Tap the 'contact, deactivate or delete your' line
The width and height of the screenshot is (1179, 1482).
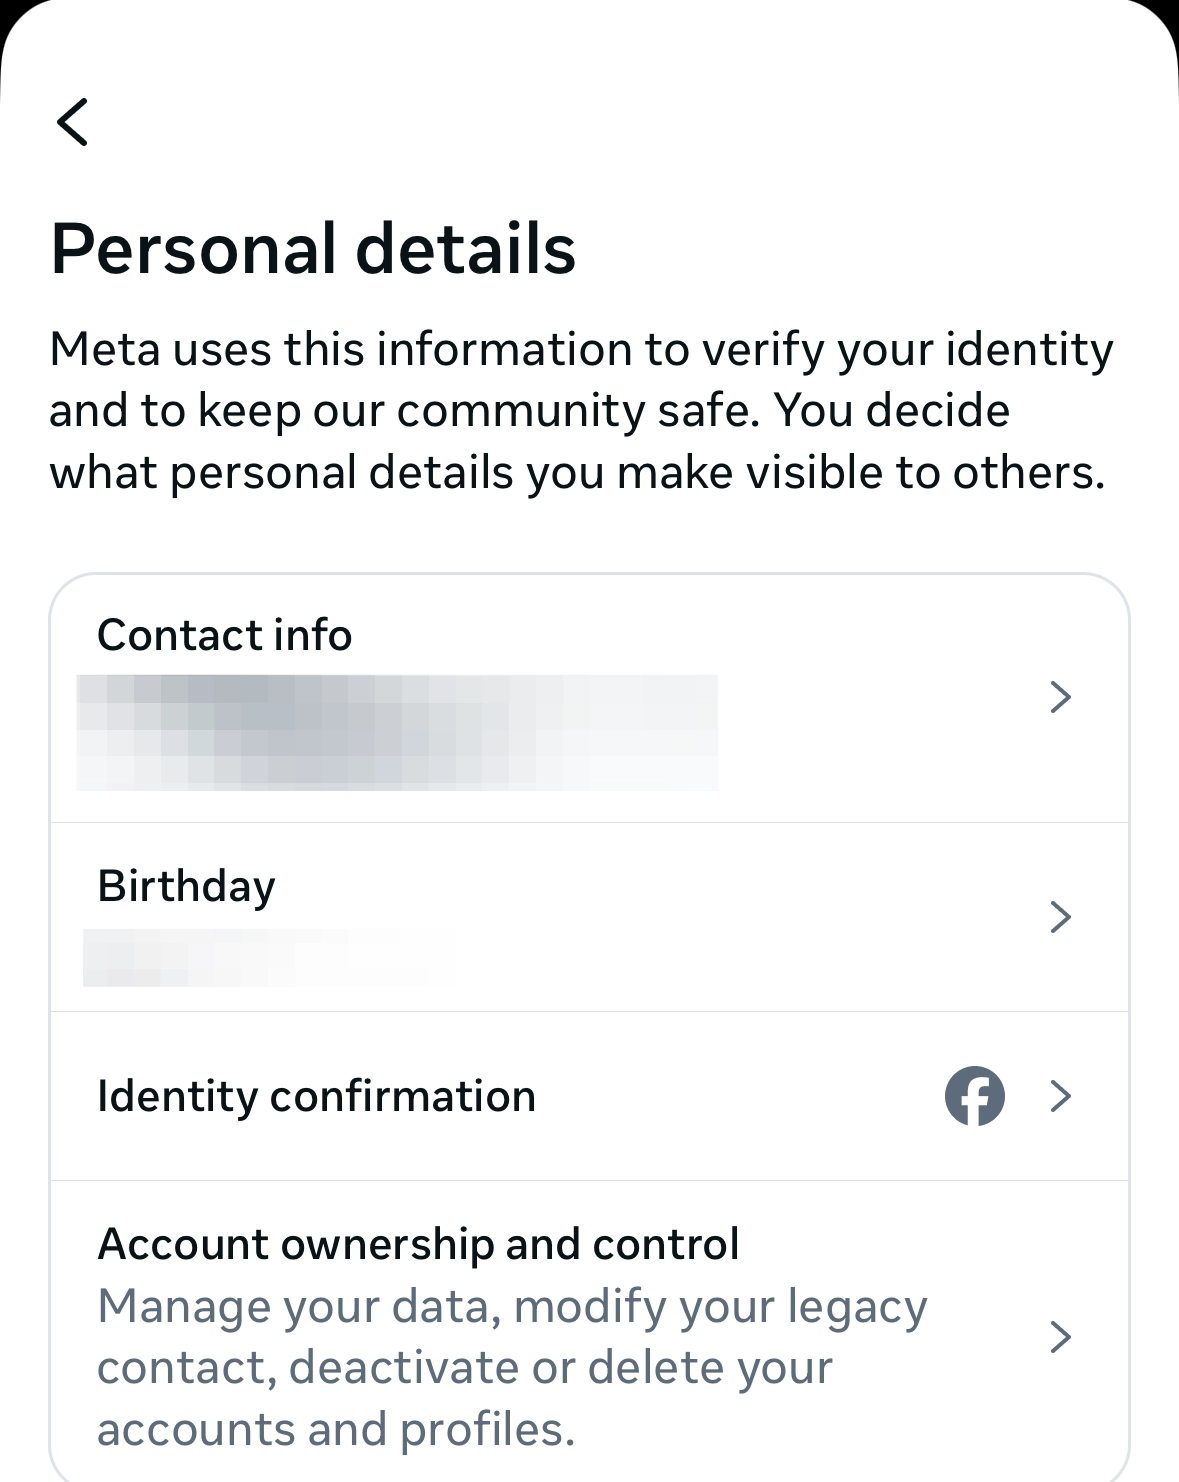click(464, 1368)
